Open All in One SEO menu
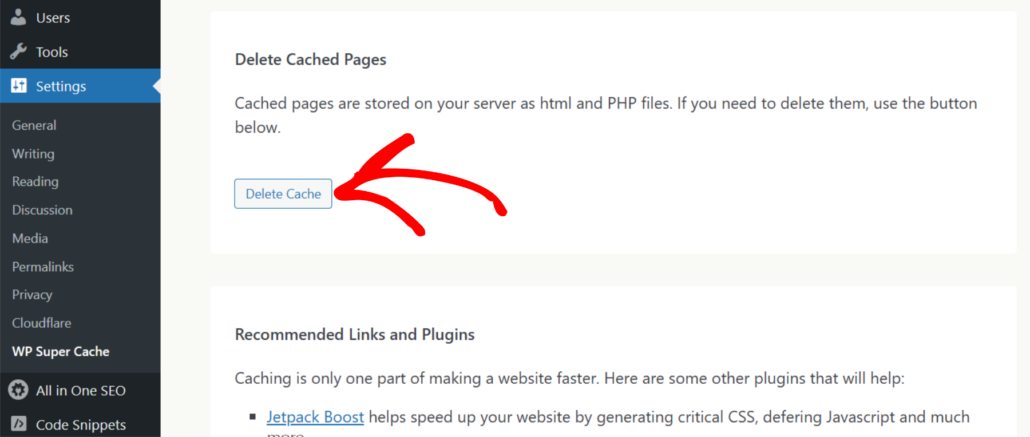This screenshot has width=1030, height=437. tap(80, 390)
